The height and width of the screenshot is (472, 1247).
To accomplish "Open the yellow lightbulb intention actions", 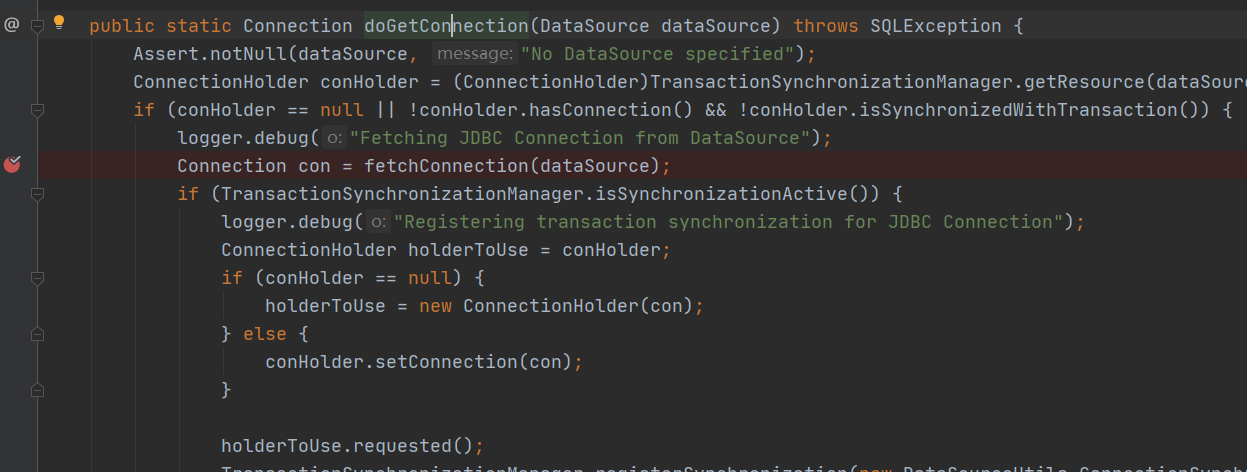I will pos(58,22).
